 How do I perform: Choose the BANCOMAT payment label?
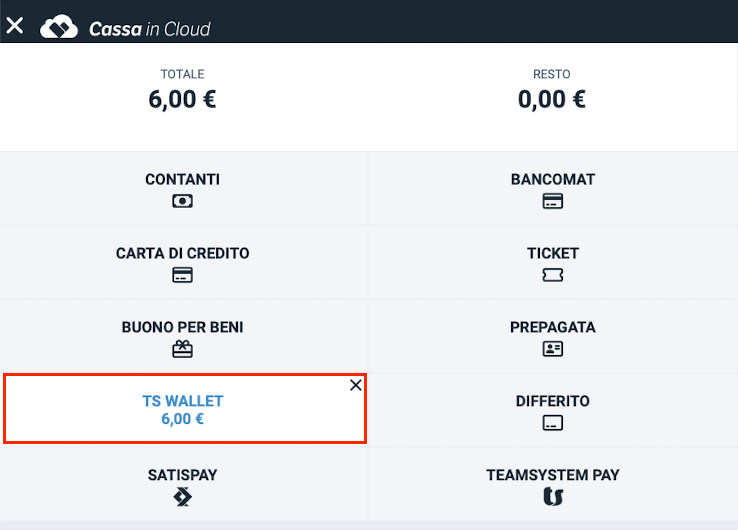coord(552,180)
